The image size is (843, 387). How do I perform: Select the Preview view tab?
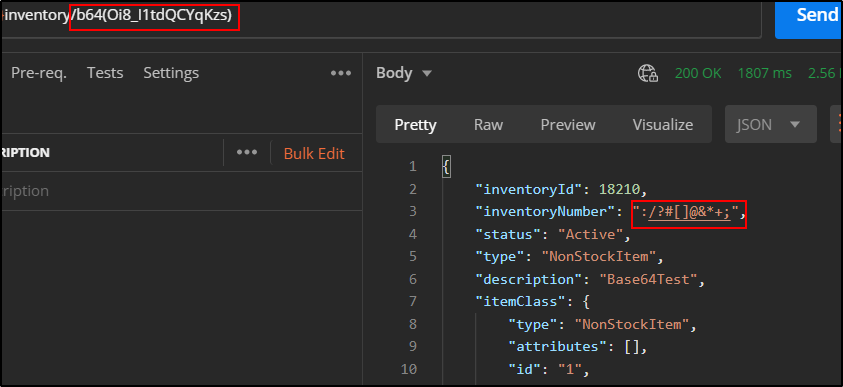pos(568,125)
